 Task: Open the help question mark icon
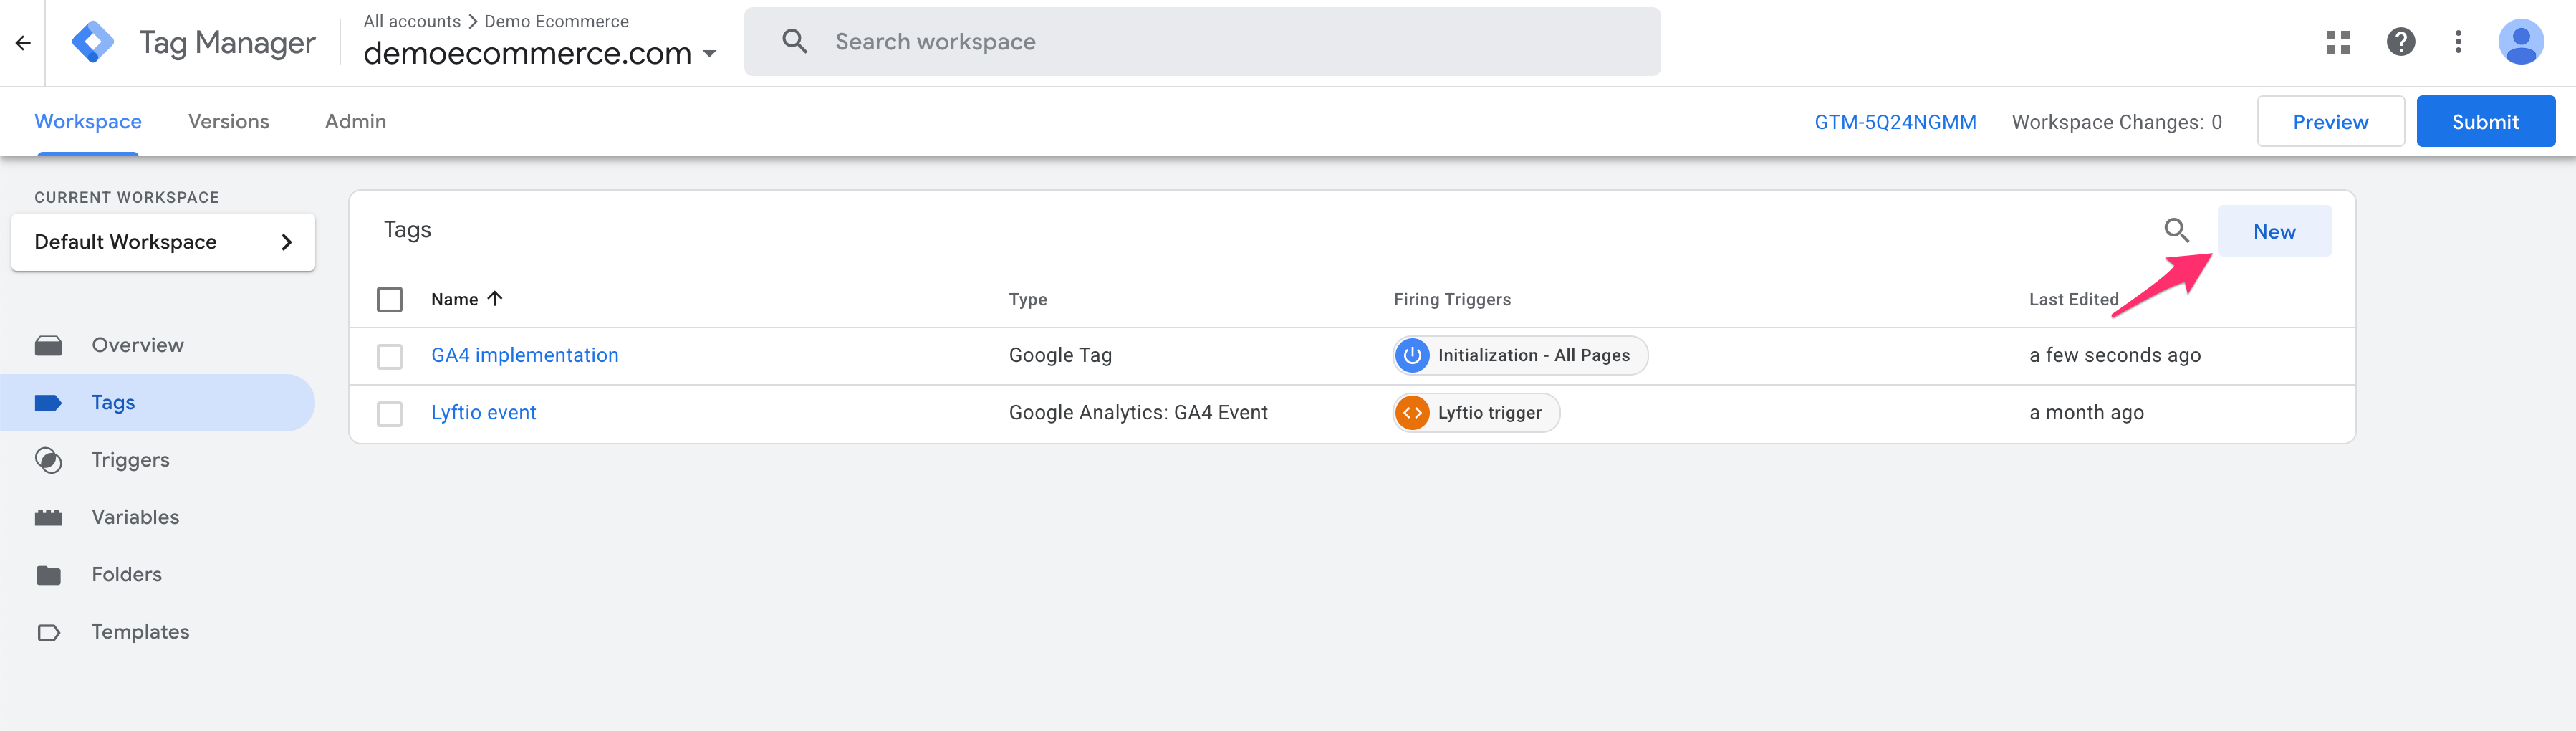tap(2400, 41)
